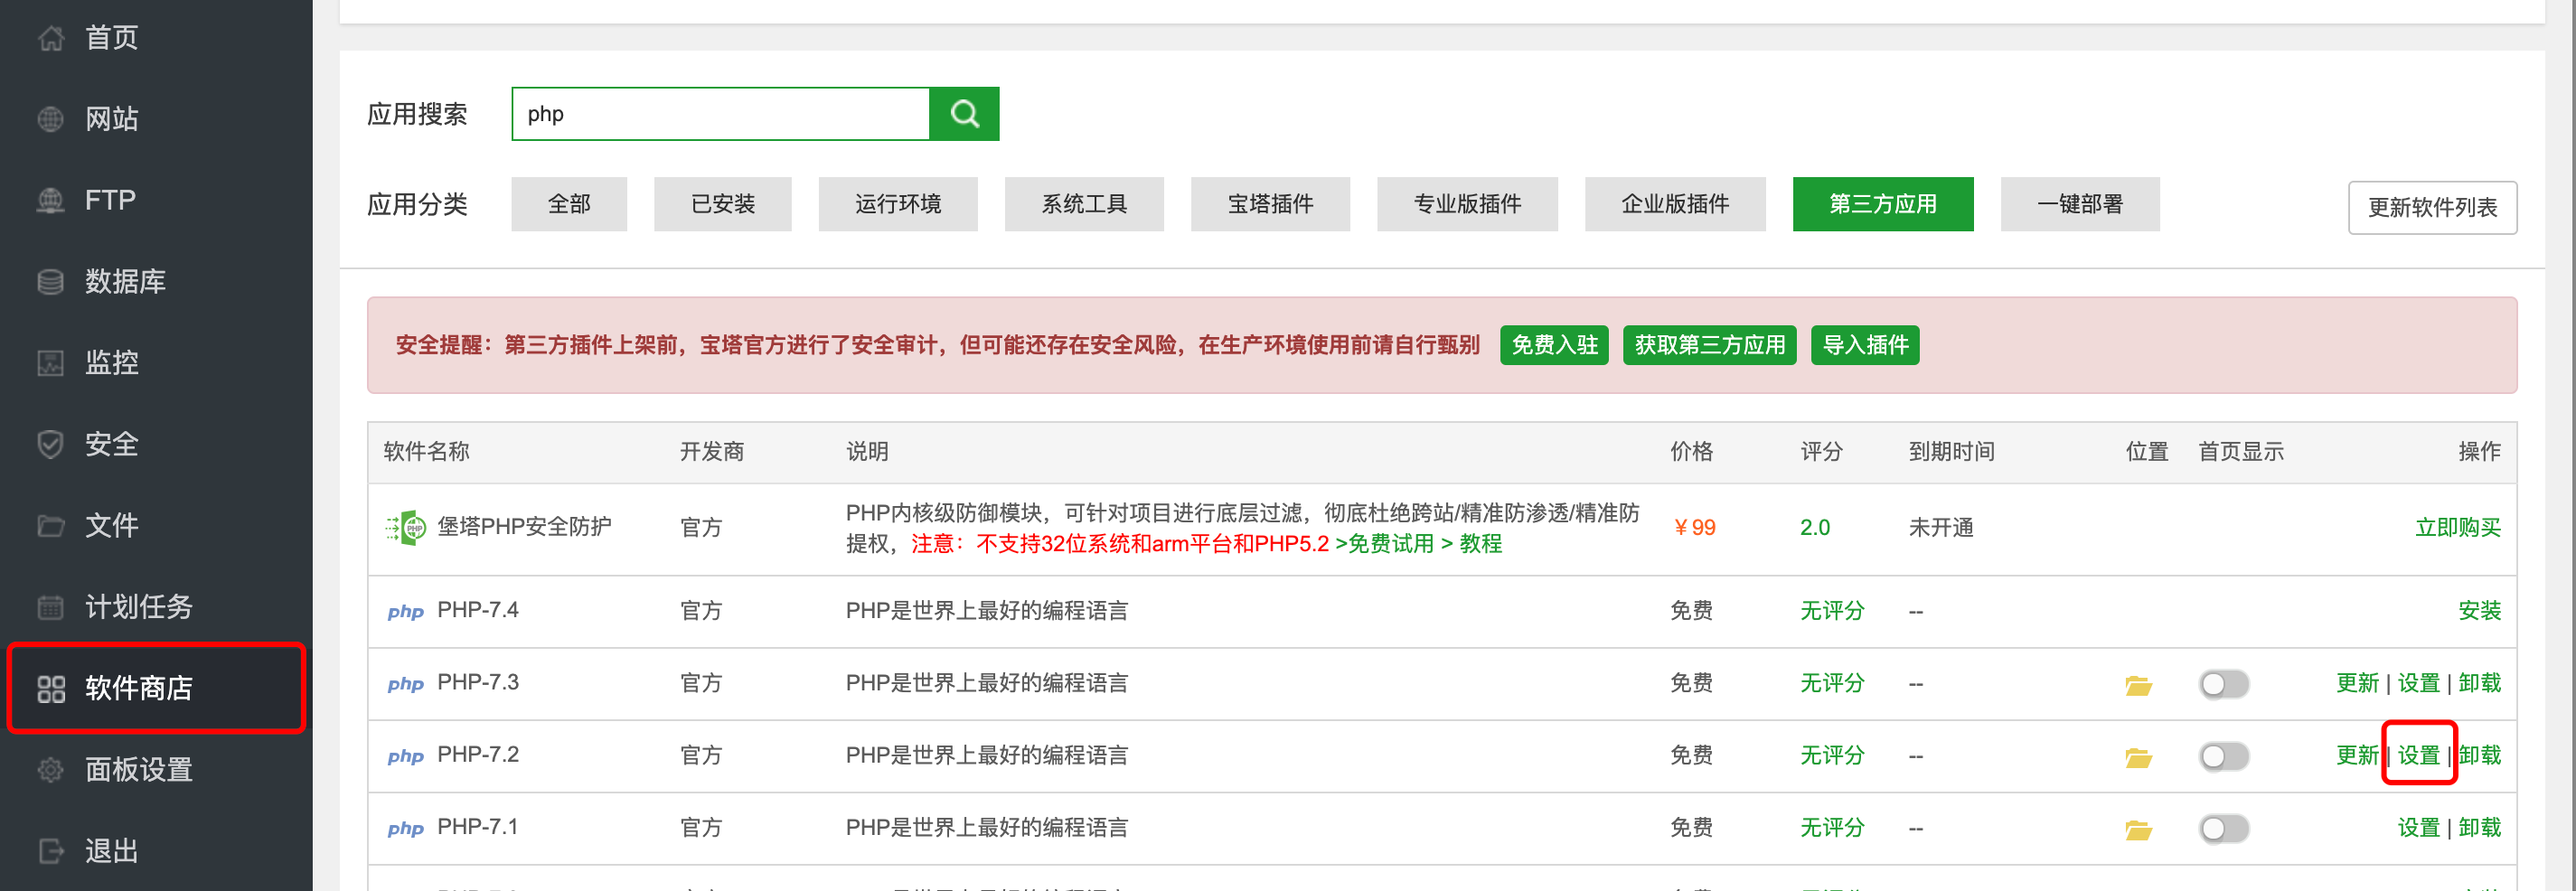Click the globe icon beside 网站
Viewport: 2576px width, 891px height.
coord(51,119)
